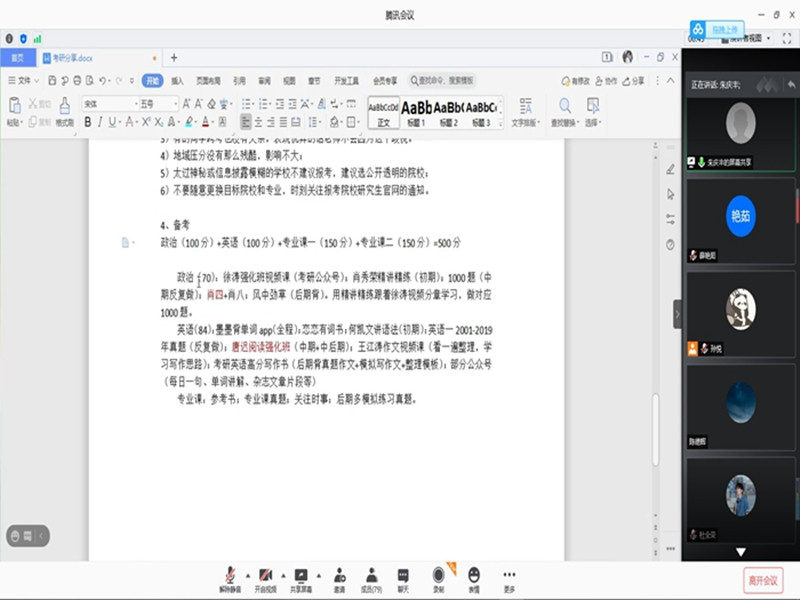Viewport: 800px width, 600px height.
Task: Open the 页面布局 ribbon tab
Action: (207, 80)
